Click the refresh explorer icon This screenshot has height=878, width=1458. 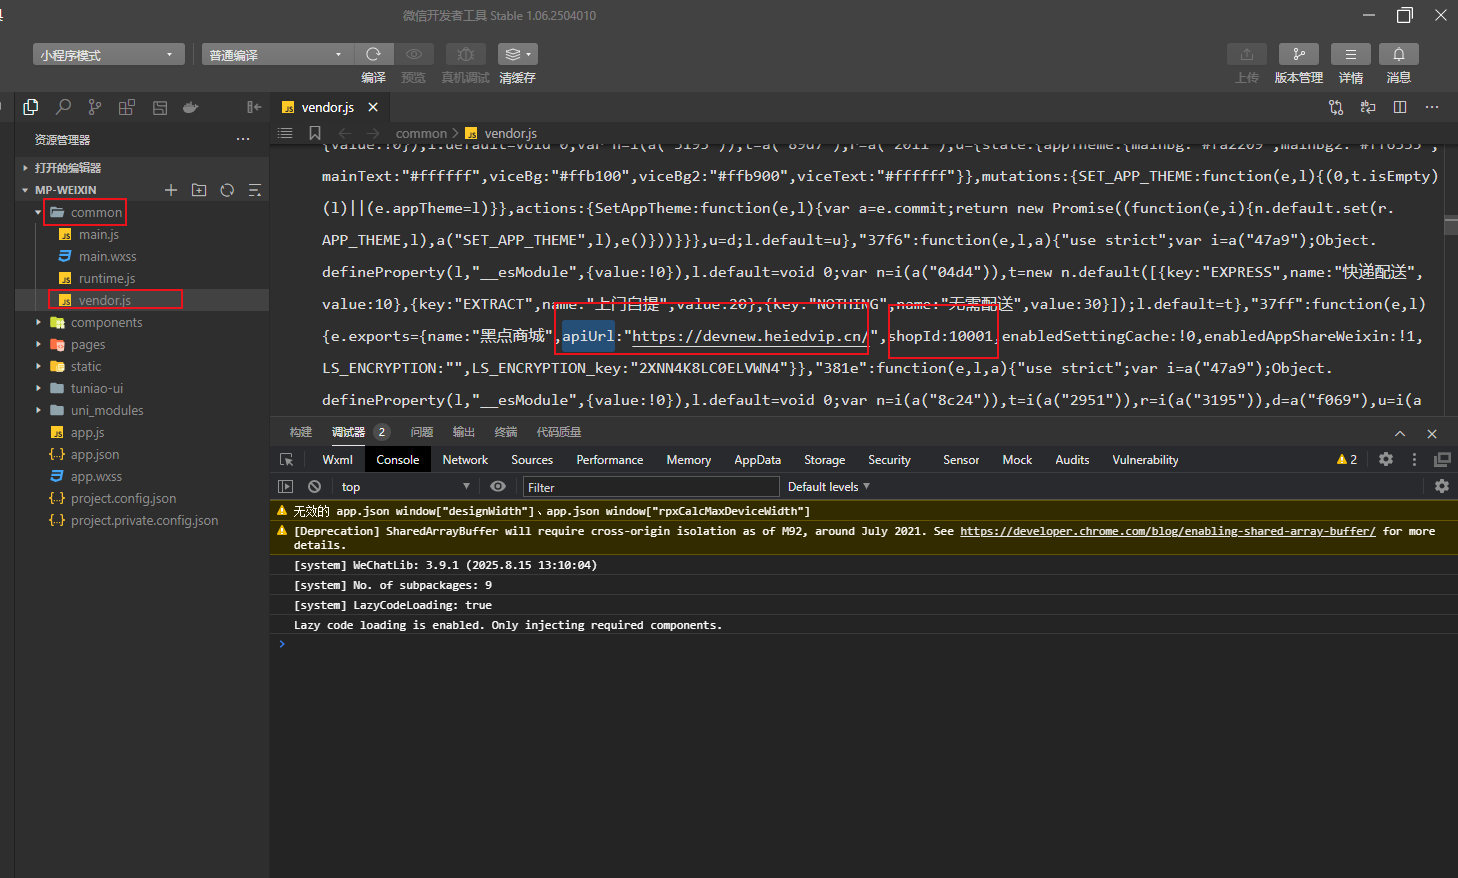227,190
